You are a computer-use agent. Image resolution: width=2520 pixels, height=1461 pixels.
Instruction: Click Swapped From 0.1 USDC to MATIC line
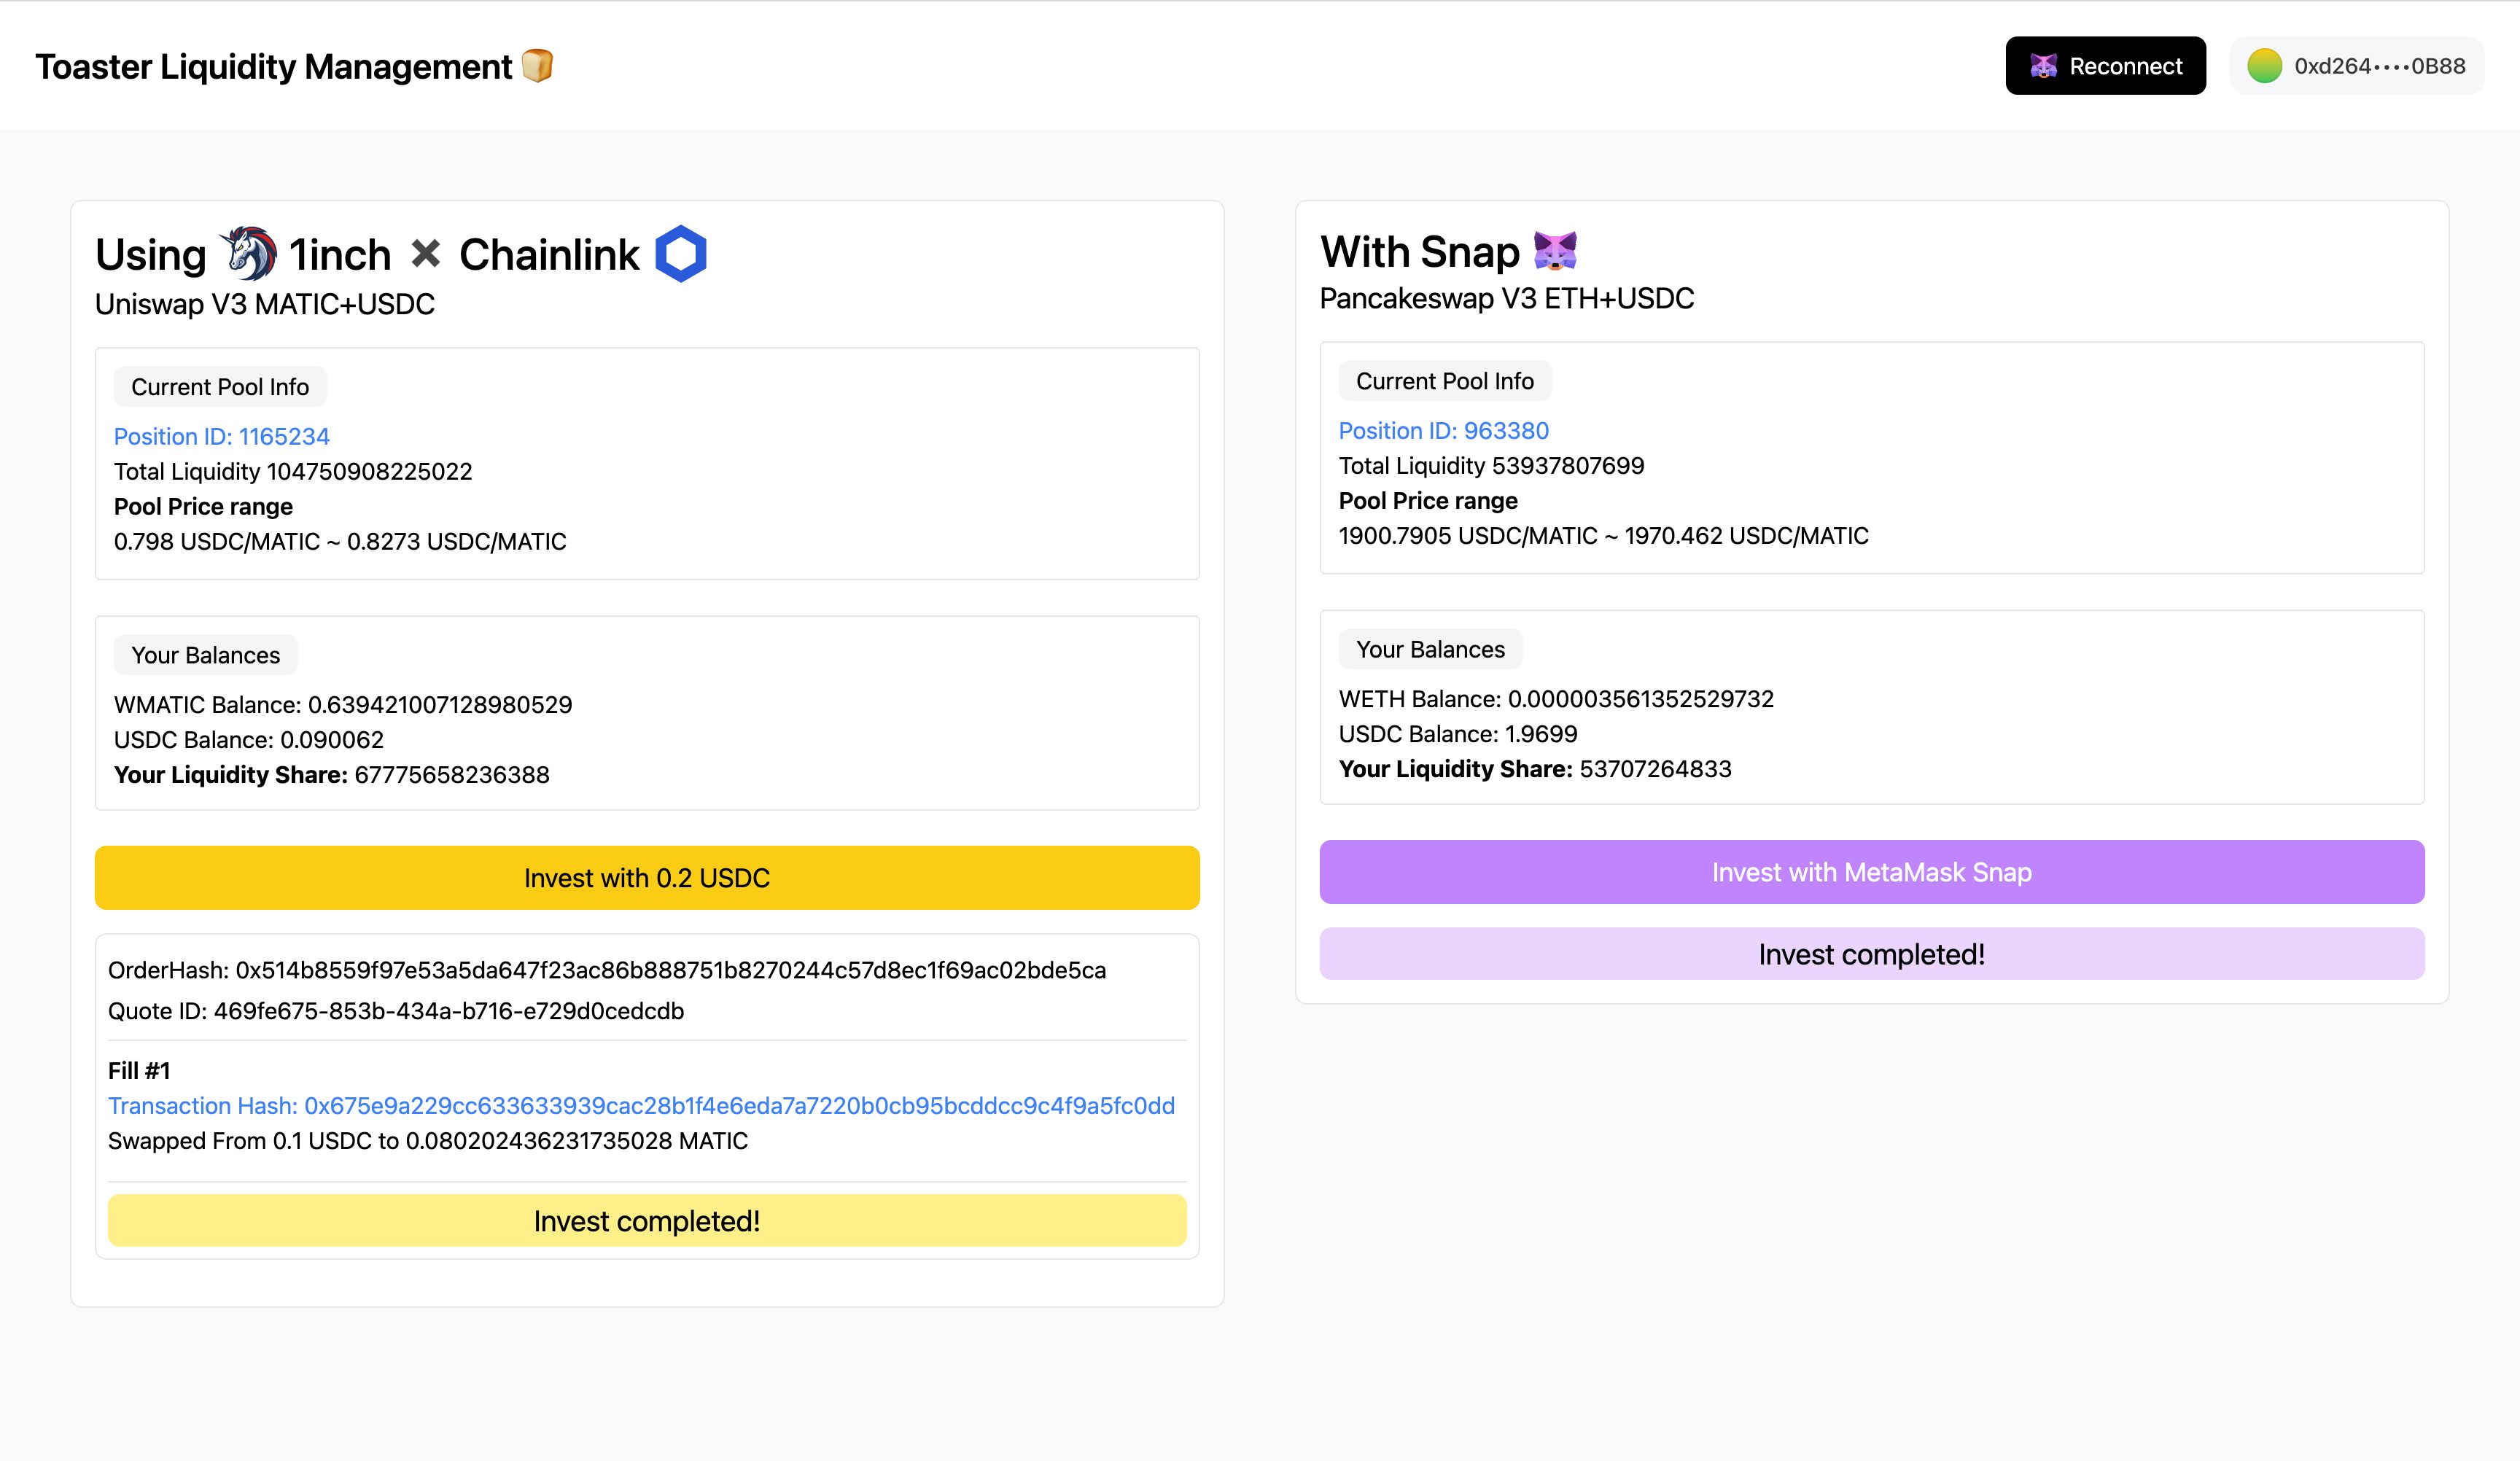tap(428, 1140)
